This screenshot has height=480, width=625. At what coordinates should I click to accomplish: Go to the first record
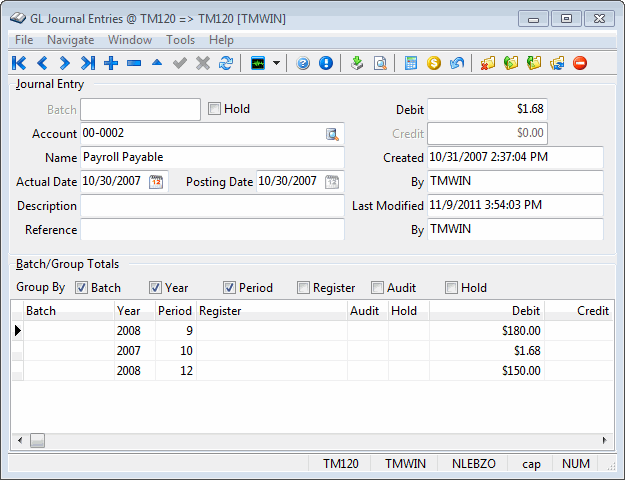click(x=19, y=63)
